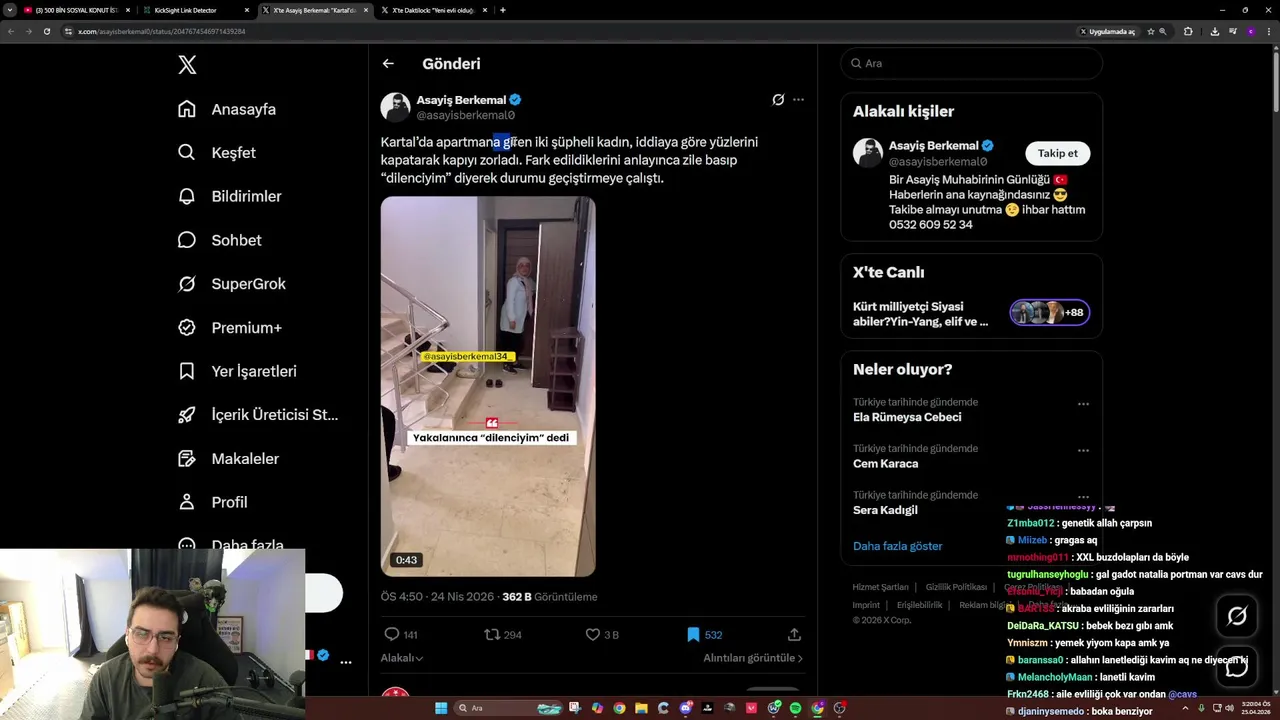The image size is (1280, 720).
Task: Open the browser zoom indicator
Action: coord(1163,31)
